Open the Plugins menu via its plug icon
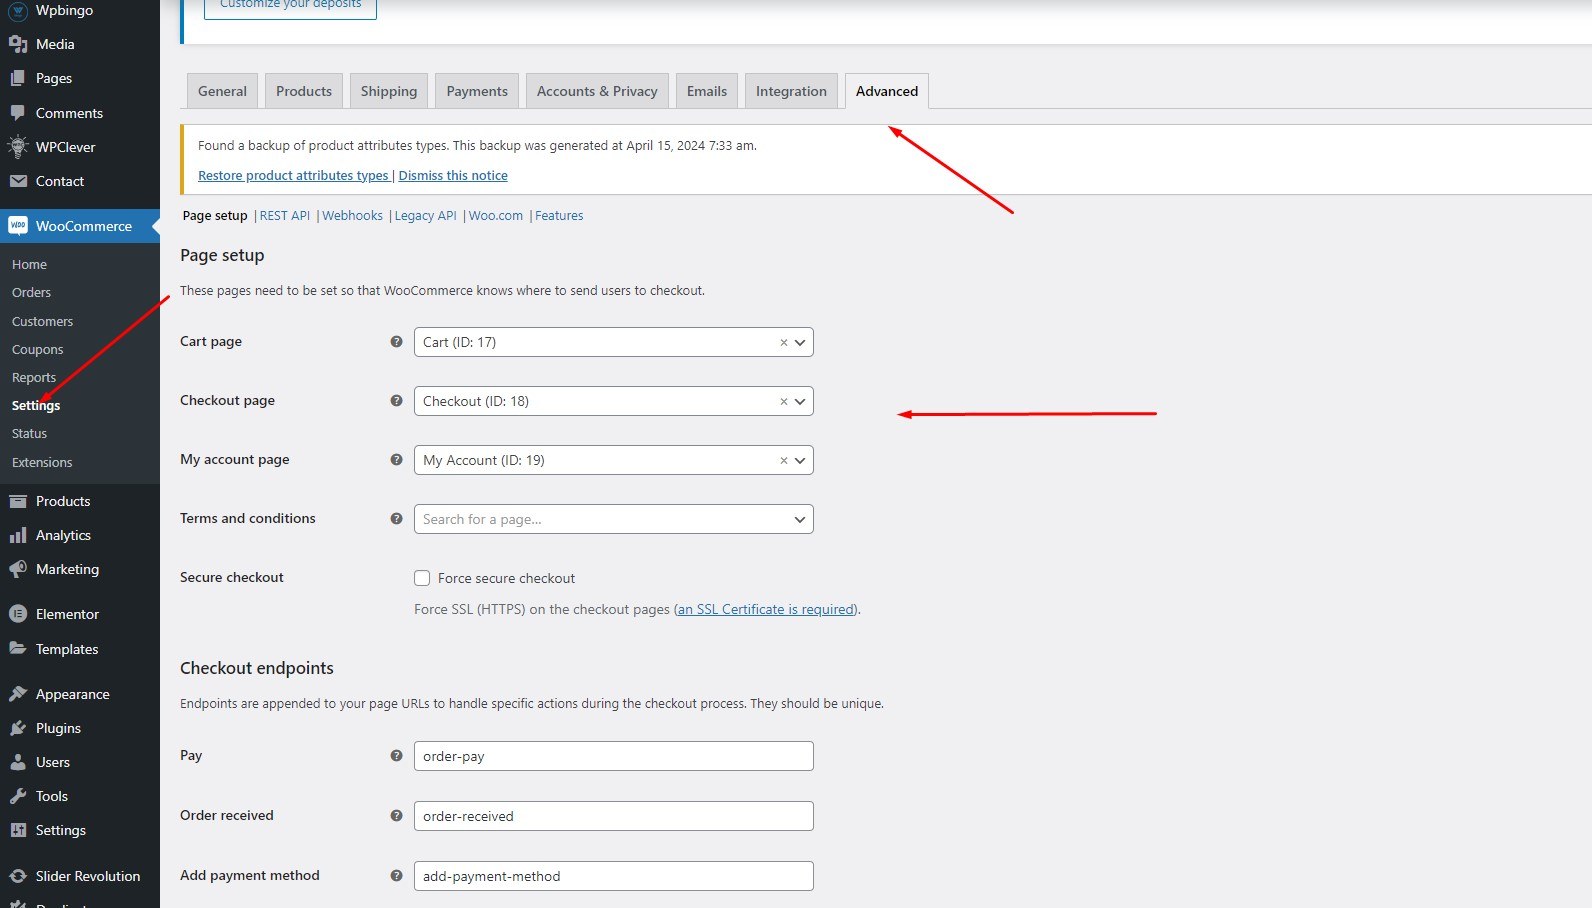This screenshot has width=1592, height=908. [x=18, y=728]
